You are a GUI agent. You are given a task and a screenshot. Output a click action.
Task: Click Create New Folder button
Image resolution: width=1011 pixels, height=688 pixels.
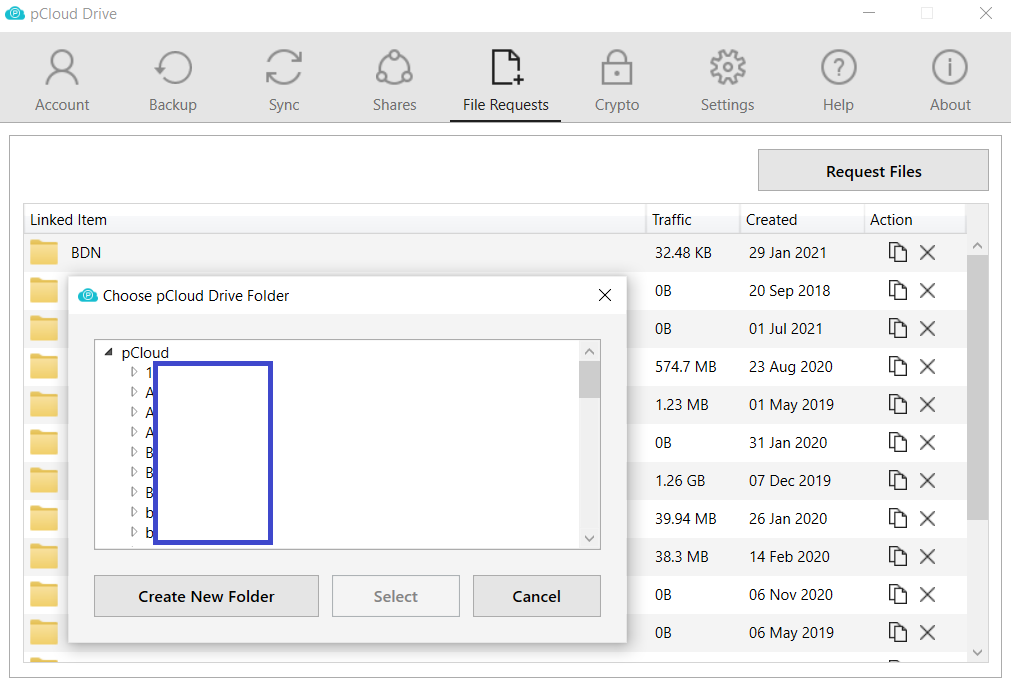(x=206, y=596)
